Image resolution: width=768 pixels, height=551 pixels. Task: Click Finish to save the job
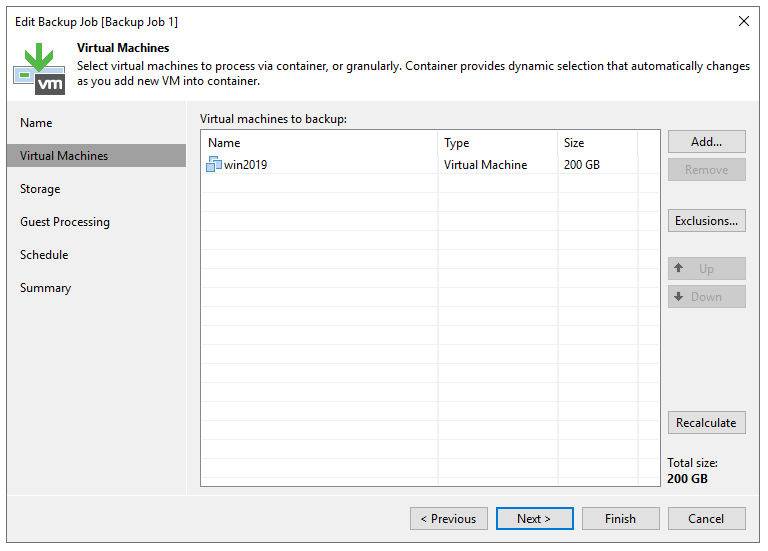620,519
